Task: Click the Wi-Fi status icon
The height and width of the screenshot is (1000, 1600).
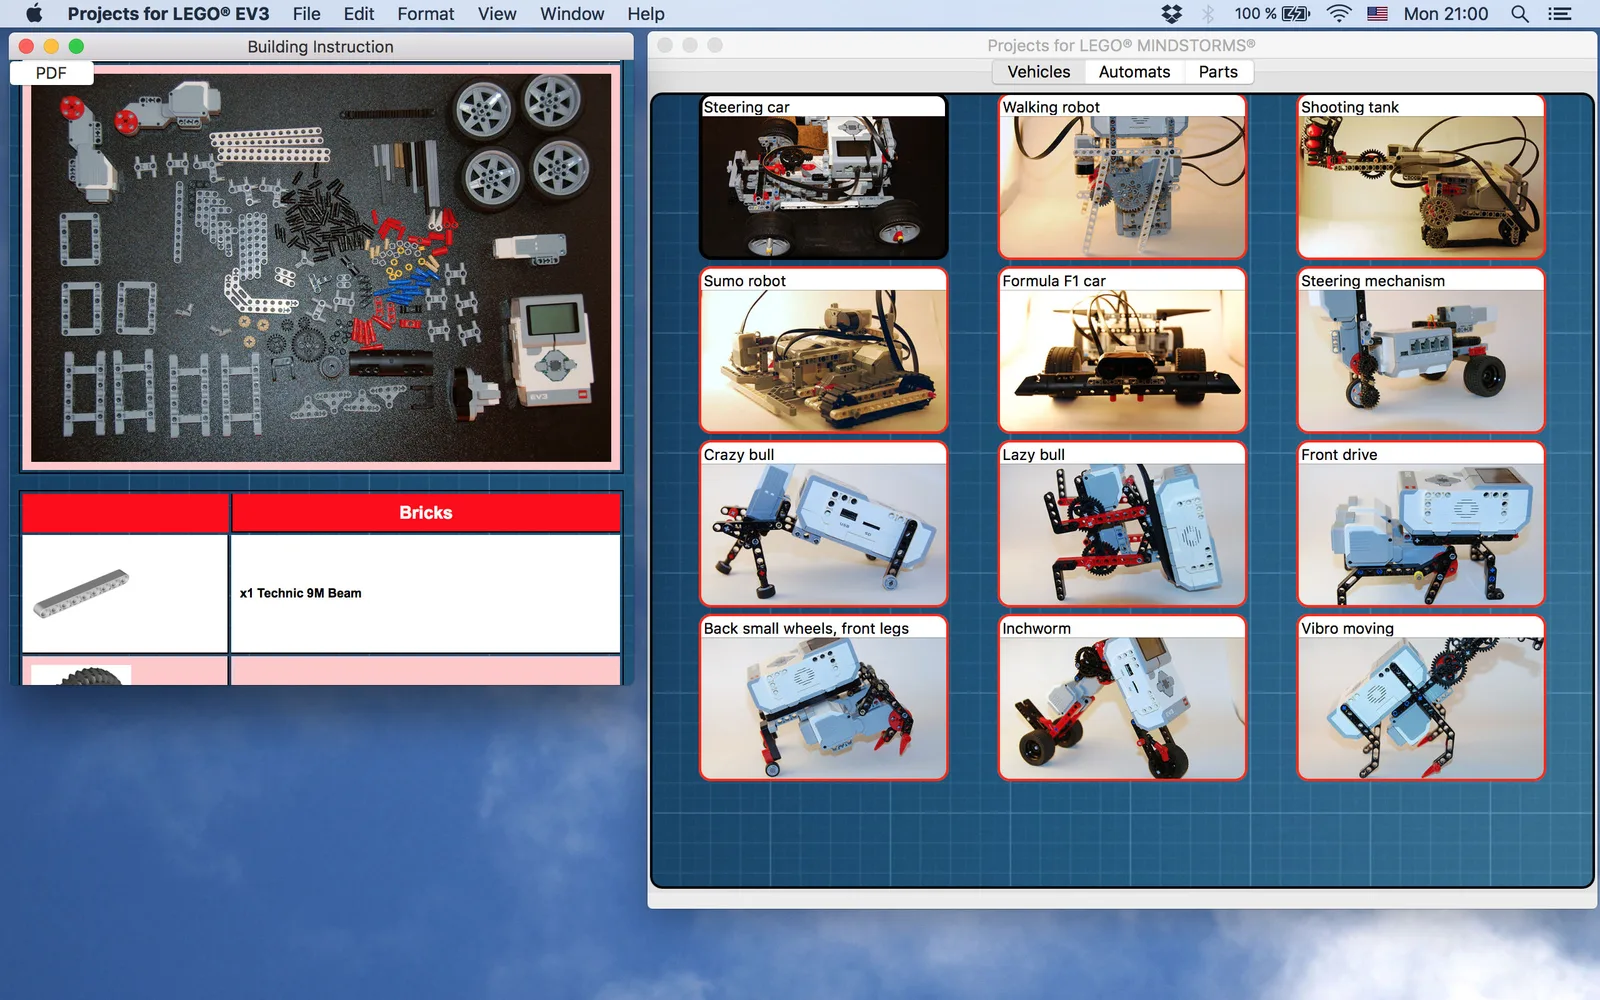Action: (x=1339, y=14)
